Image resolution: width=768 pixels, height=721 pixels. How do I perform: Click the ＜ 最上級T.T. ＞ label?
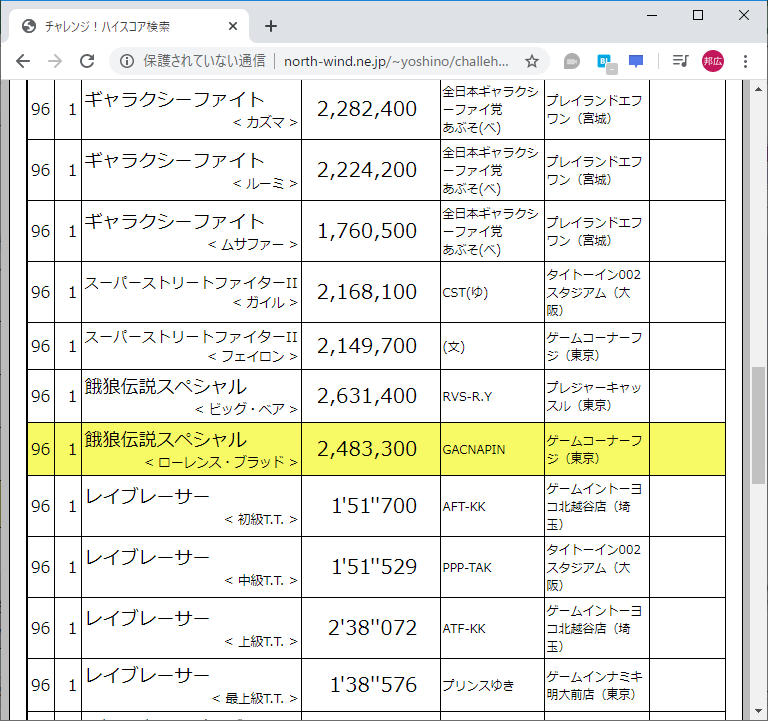pyautogui.click(x=255, y=698)
